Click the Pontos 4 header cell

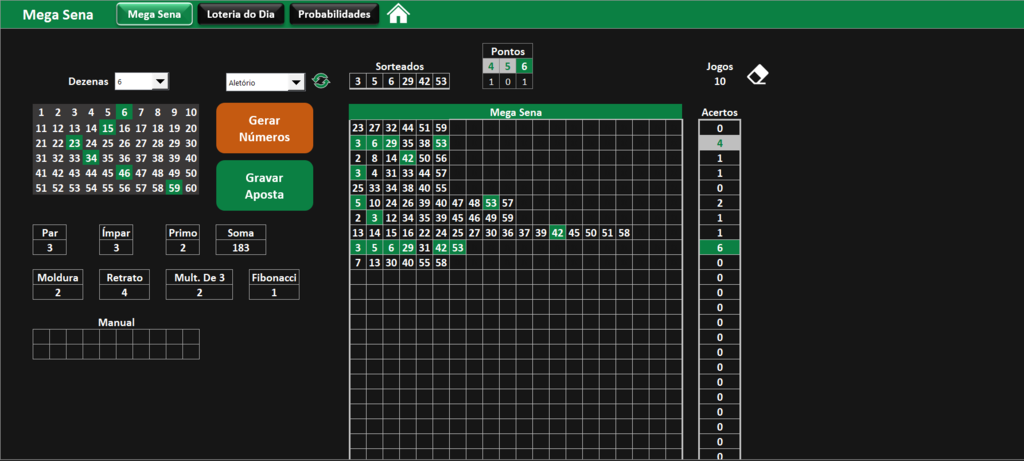[491, 66]
